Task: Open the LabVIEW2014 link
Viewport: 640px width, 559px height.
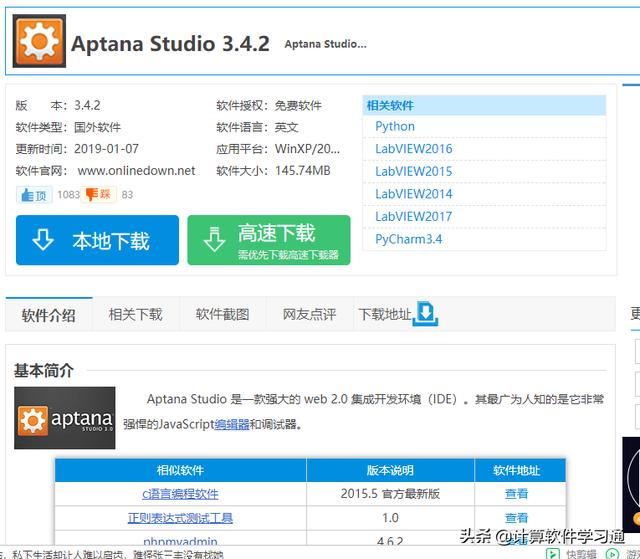Action: (413, 194)
